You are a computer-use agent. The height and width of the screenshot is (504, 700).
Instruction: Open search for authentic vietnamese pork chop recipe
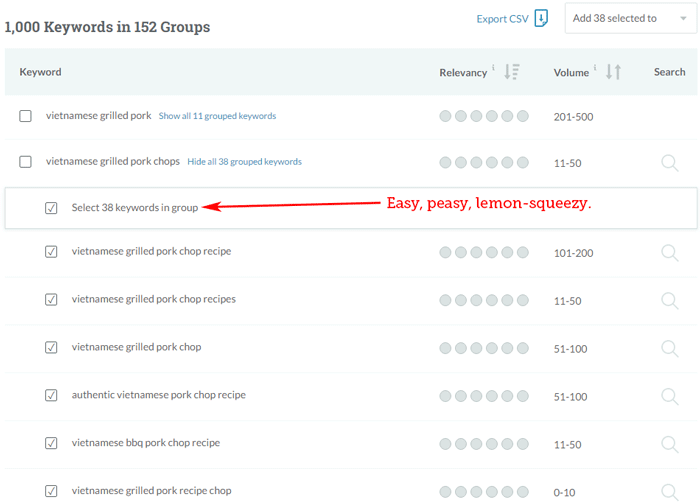tap(669, 396)
